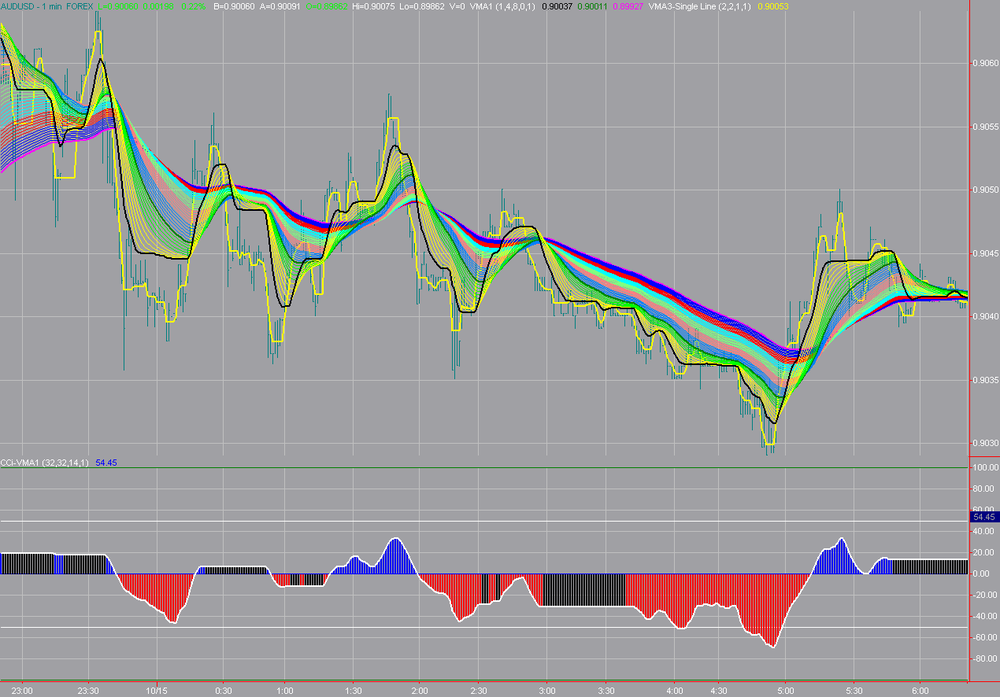
Task: Click the '0.9035' price axis label
Action: (985, 380)
